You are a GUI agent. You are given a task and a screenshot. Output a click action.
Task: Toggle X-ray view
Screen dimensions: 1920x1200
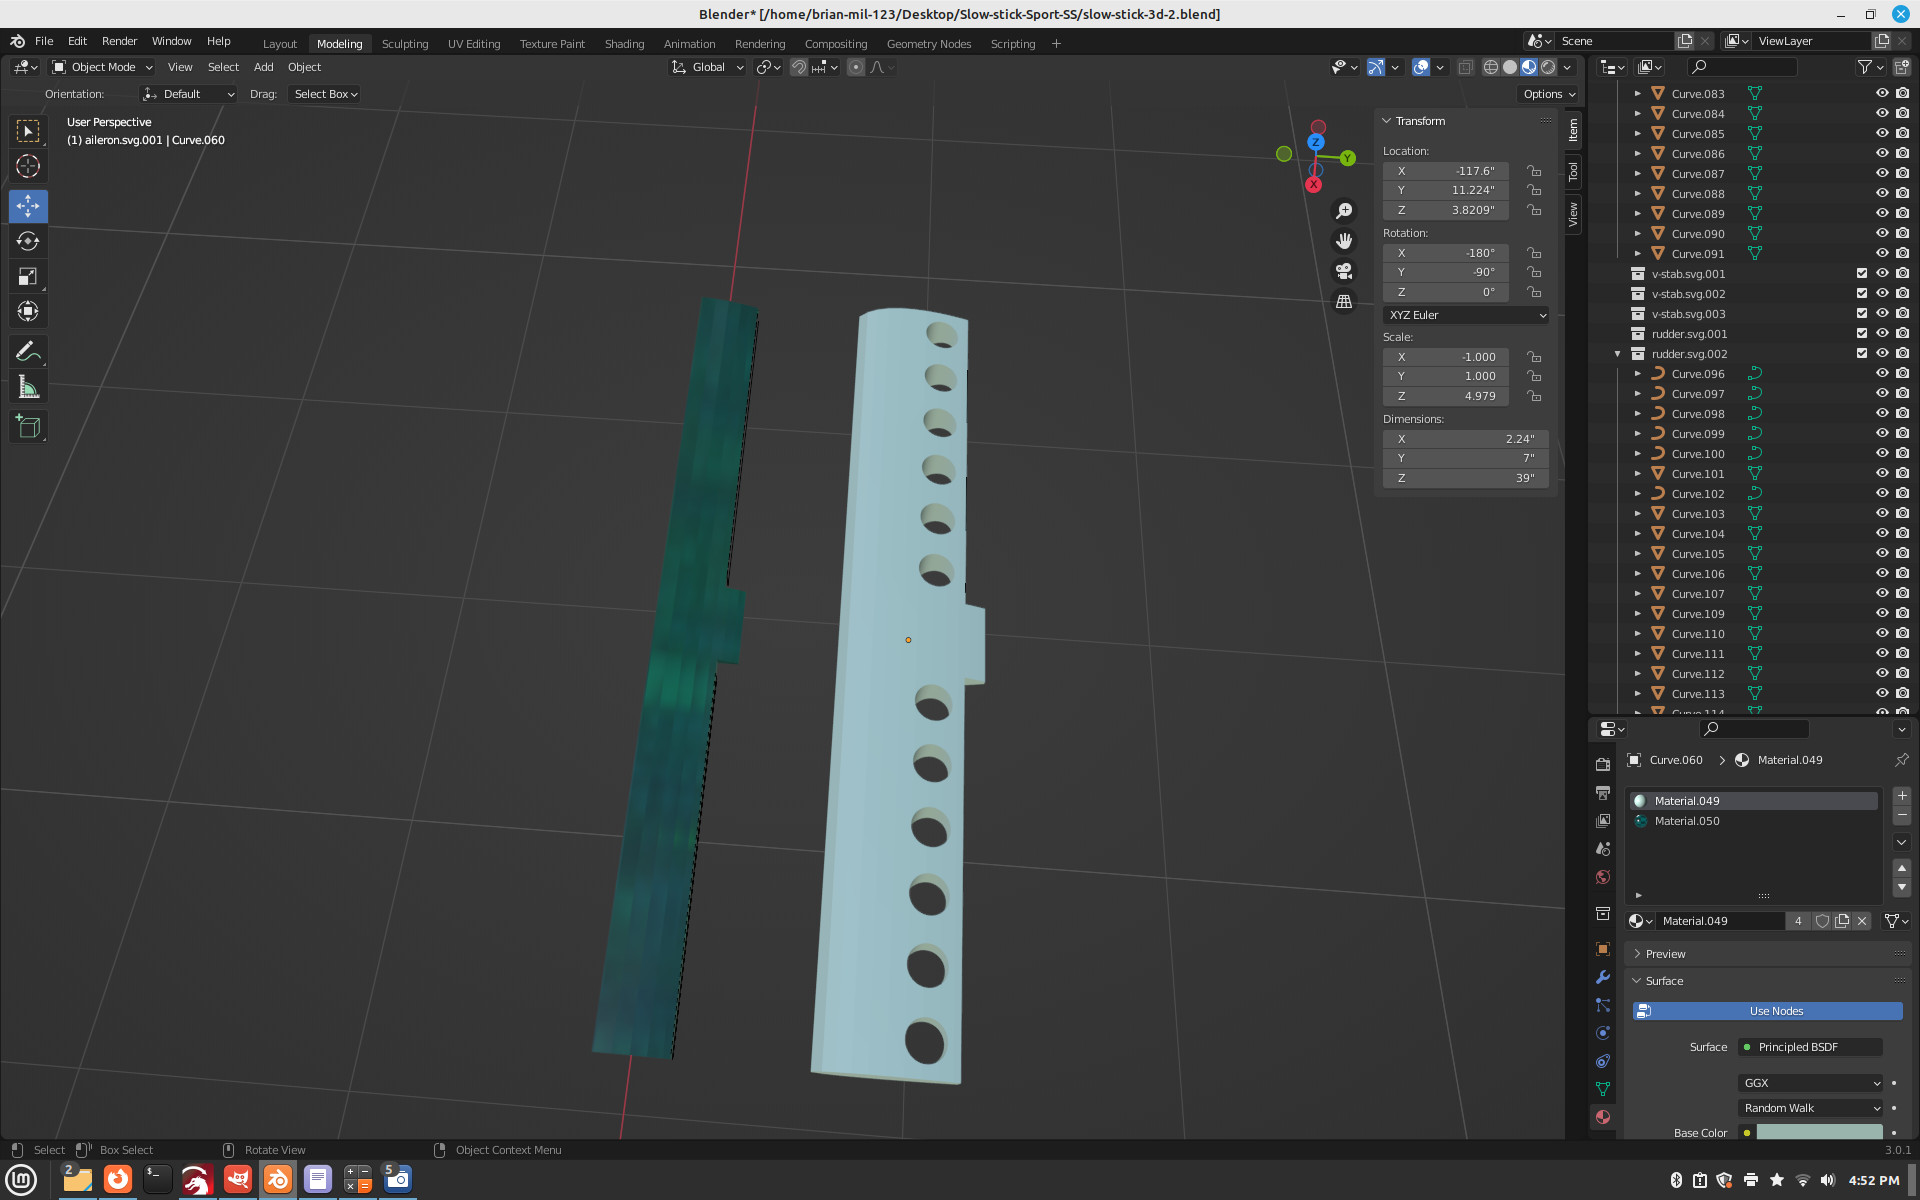1465,67
